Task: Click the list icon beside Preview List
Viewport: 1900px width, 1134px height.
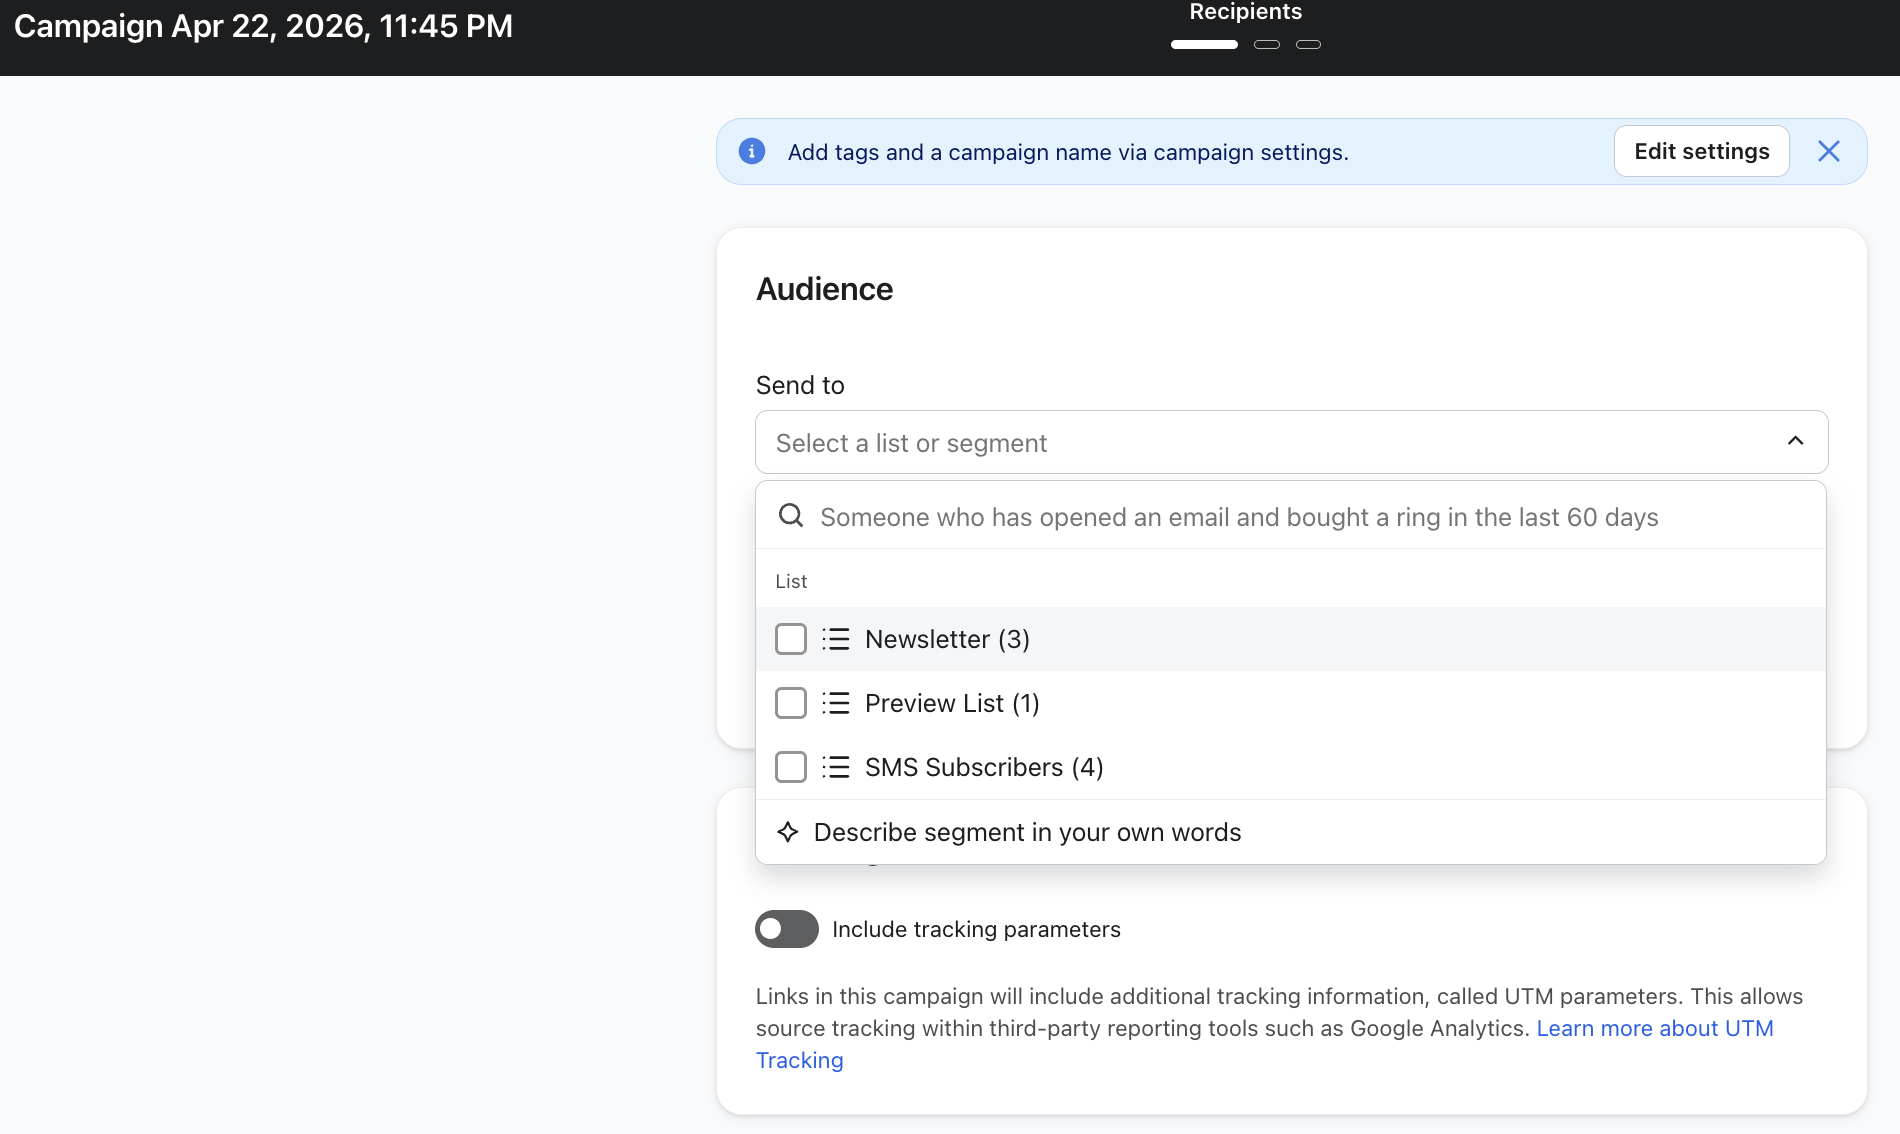Action: [x=836, y=703]
